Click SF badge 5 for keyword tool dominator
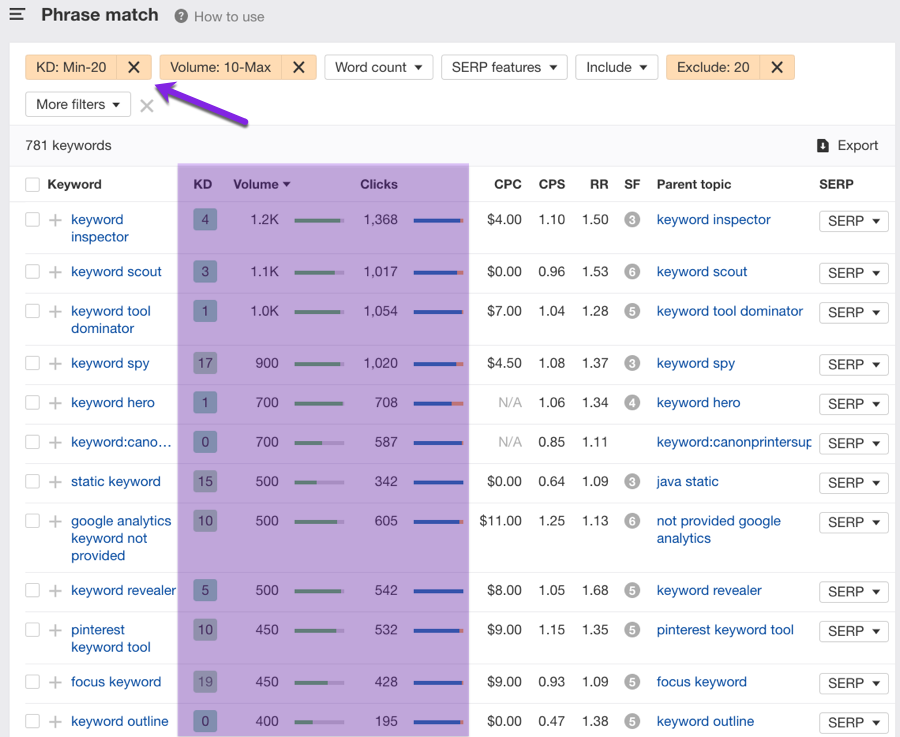This screenshot has height=737, width=900. pyautogui.click(x=632, y=312)
